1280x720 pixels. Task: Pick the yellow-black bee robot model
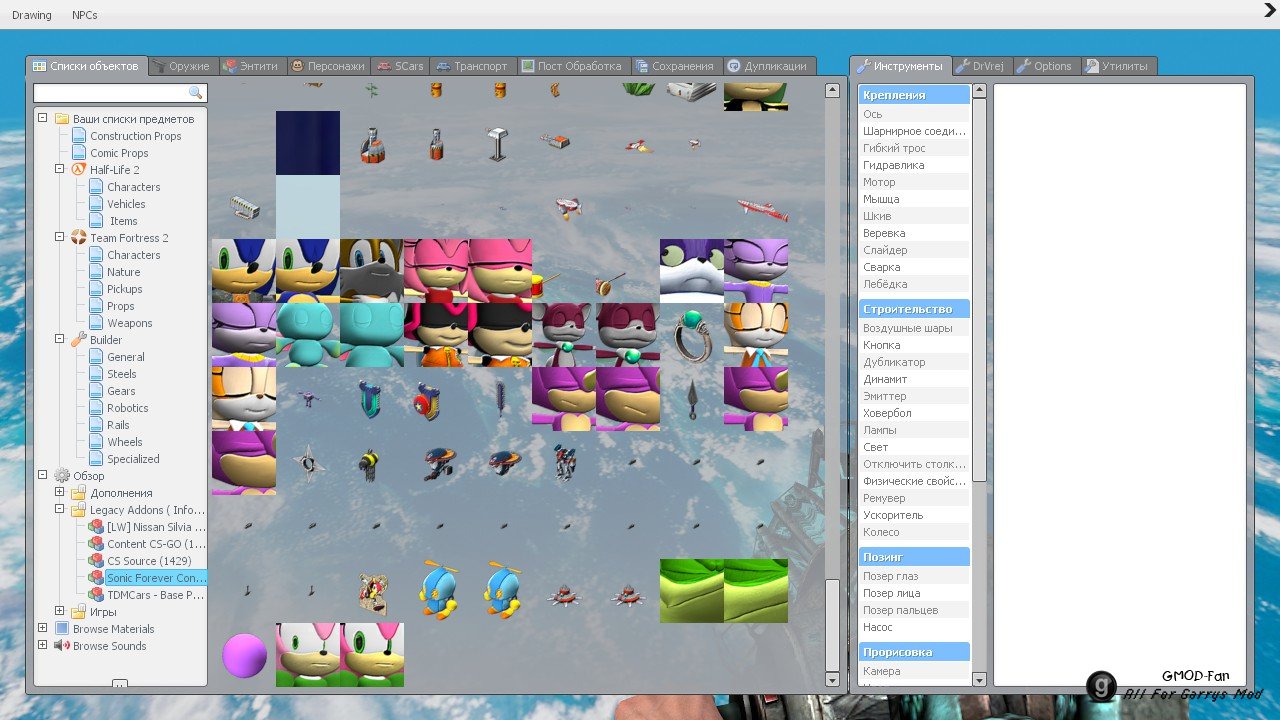tap(371, 465)
